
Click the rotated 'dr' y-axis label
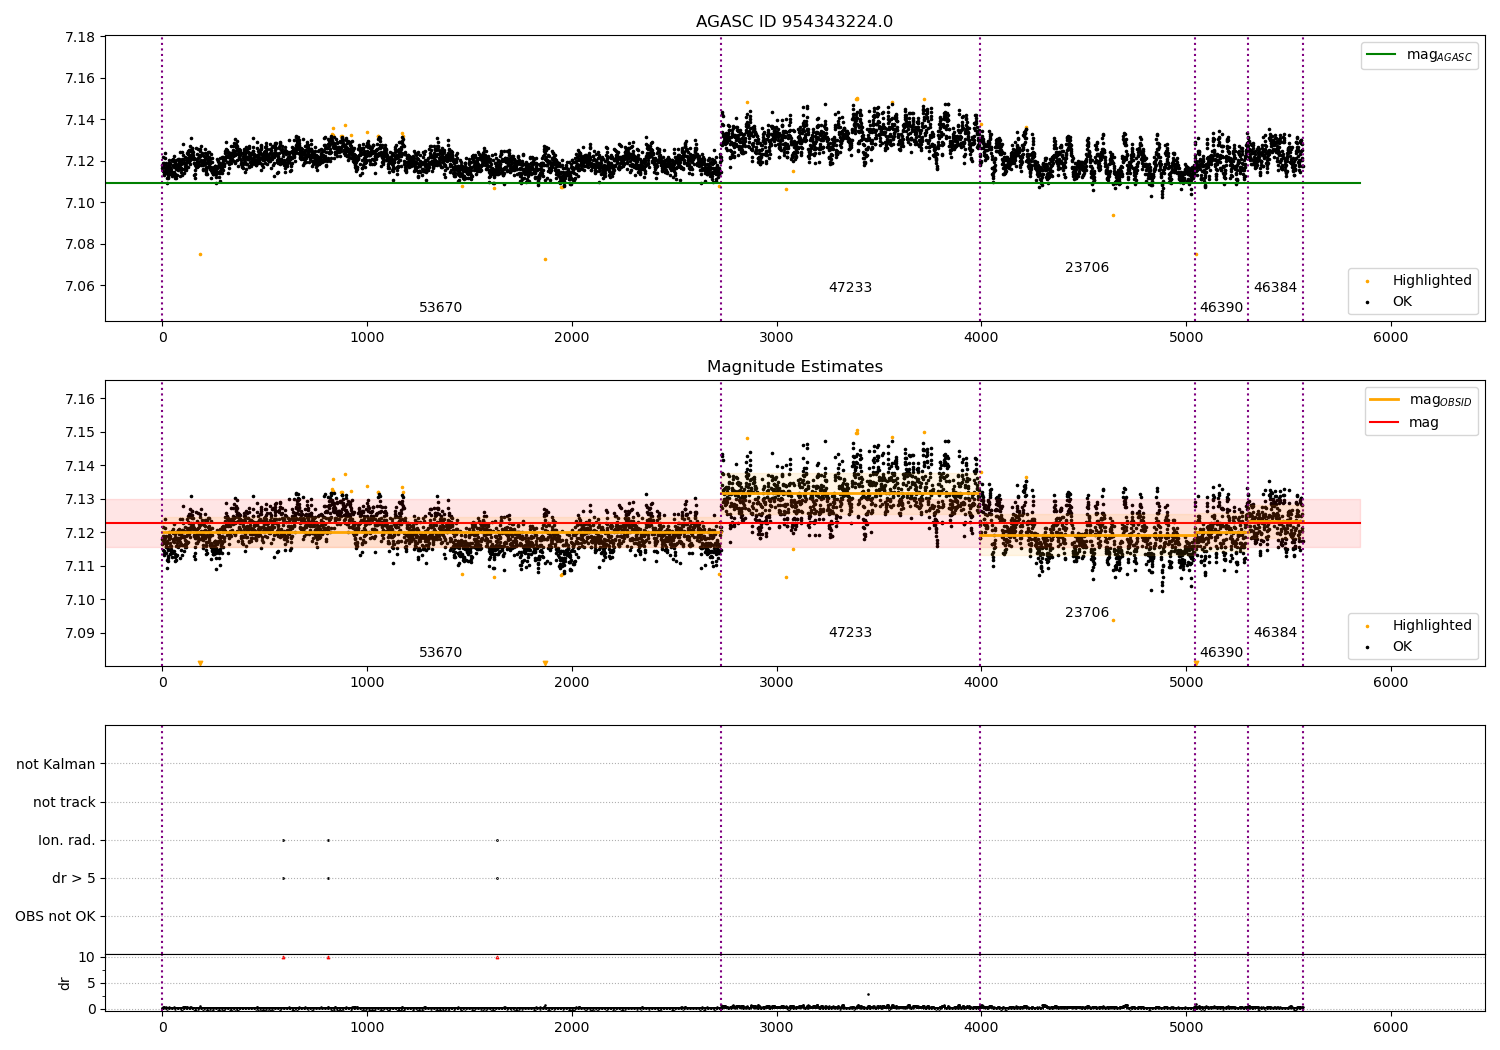point(65,983)
